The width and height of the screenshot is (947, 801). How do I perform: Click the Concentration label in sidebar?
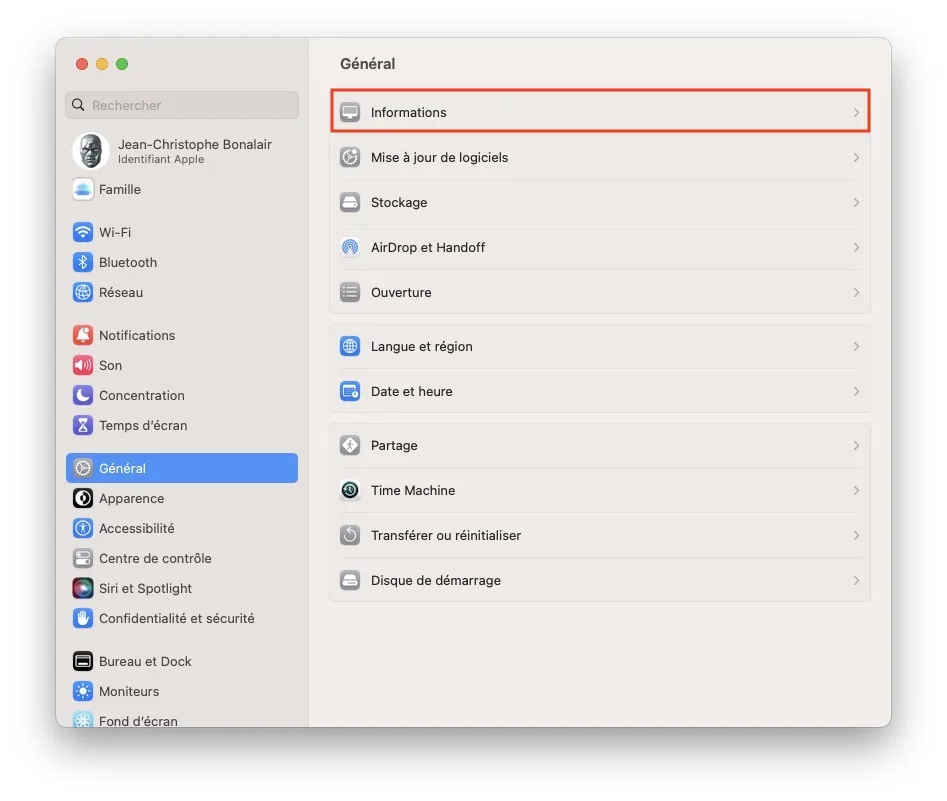pos(142,395)
